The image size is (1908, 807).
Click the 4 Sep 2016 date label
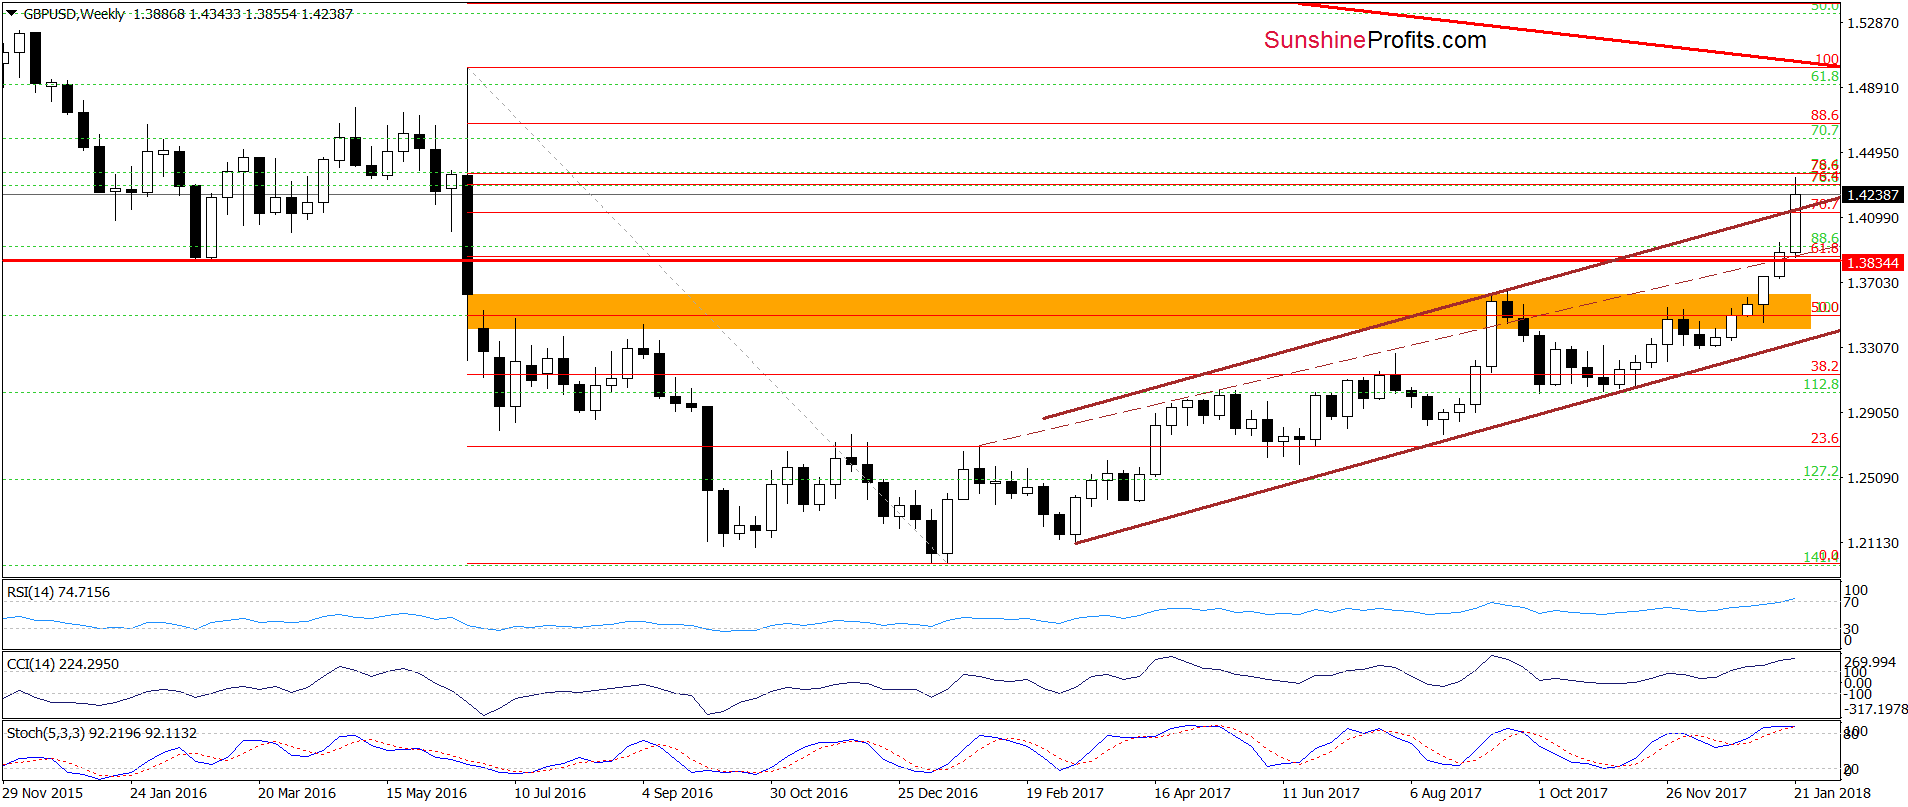pyautogui.click(x=677, y=793)
